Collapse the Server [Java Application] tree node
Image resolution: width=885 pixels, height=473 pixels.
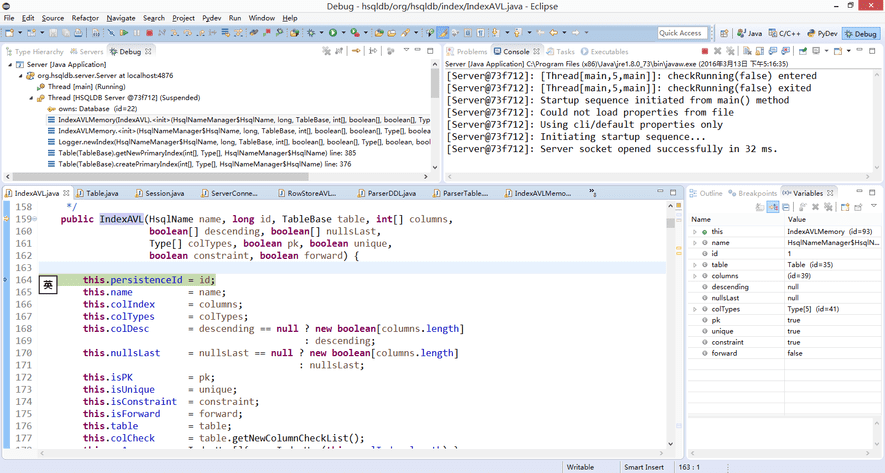[11, 65]
